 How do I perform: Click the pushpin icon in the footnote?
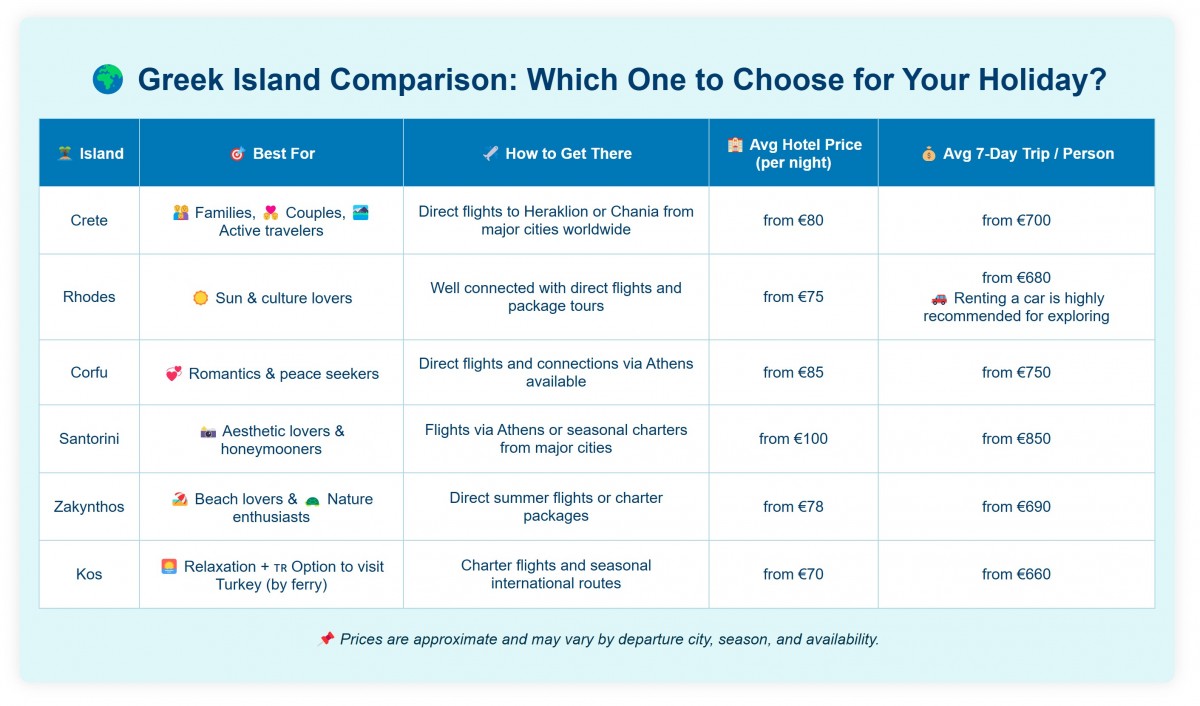coord(326,639)
